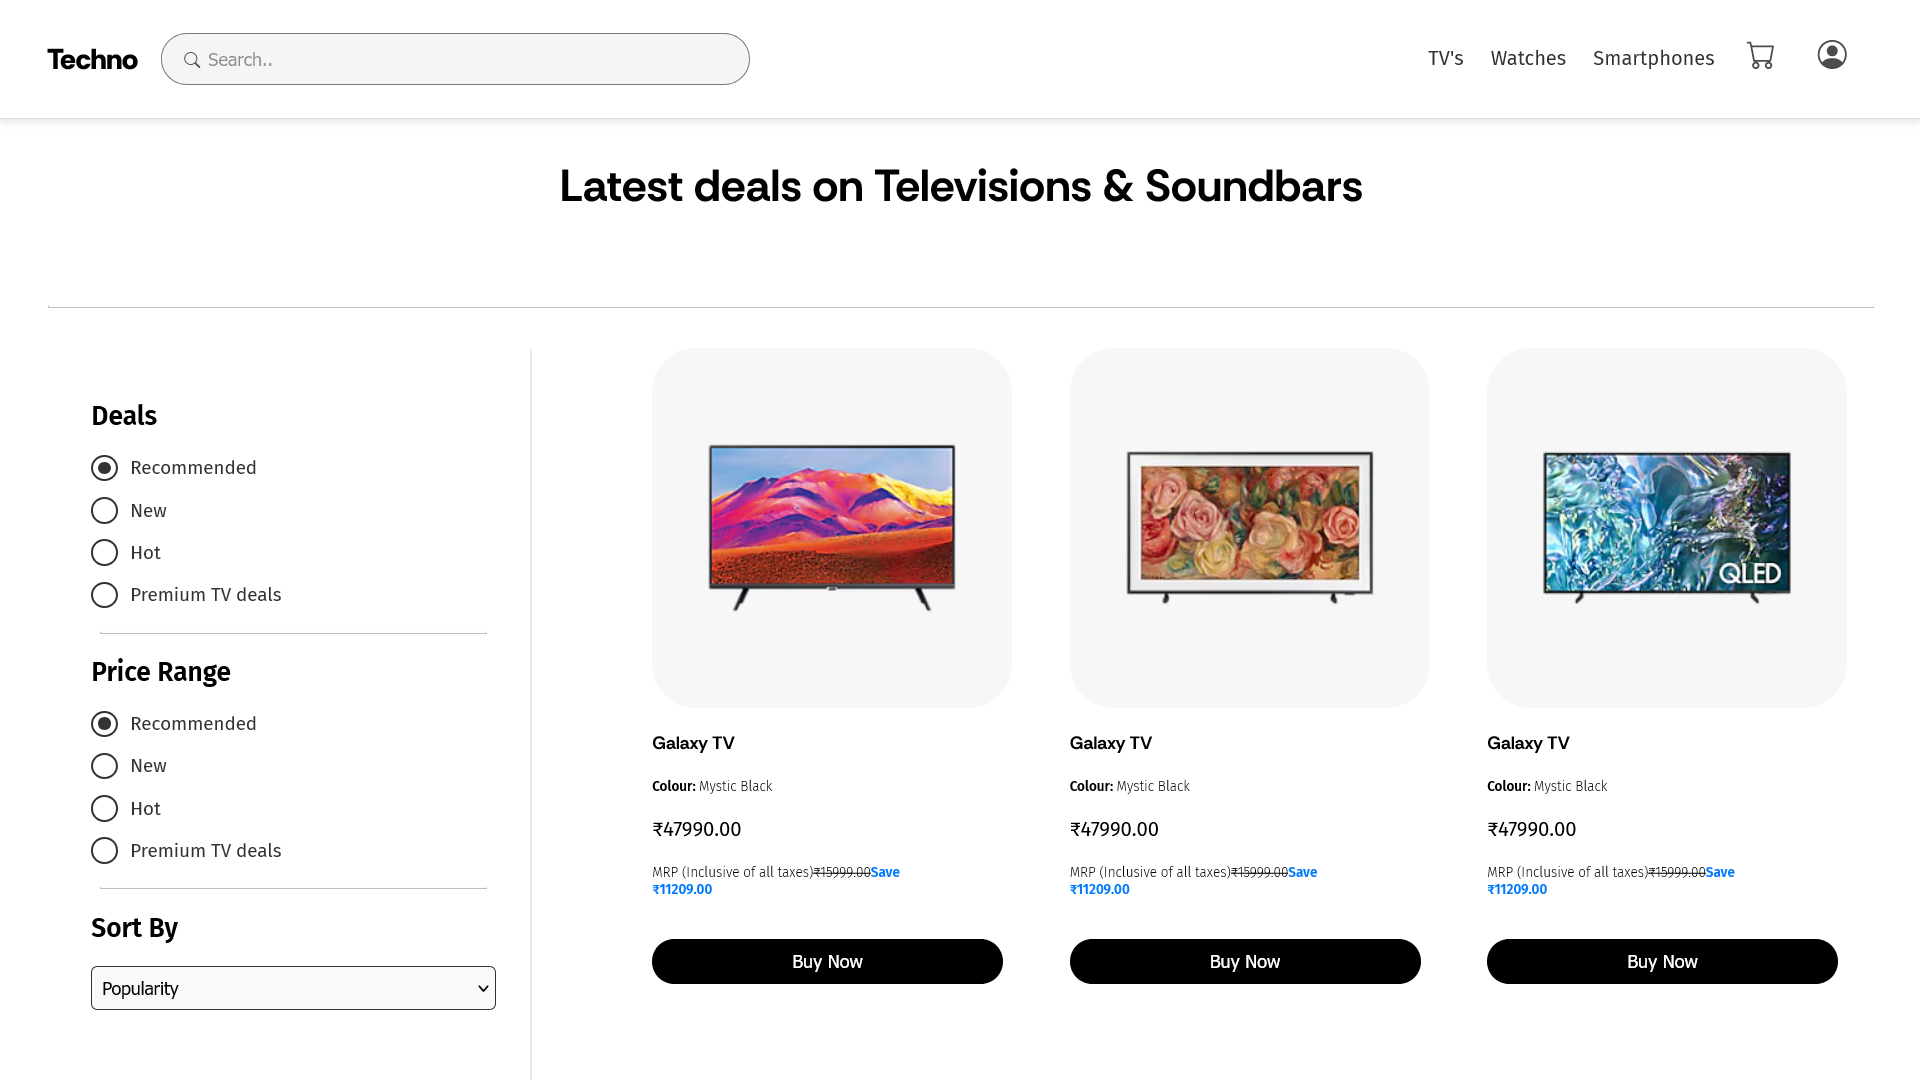Click the Techno logo
The image size is (1920, 1080).
pyautogui.click(x=92, y=59)
